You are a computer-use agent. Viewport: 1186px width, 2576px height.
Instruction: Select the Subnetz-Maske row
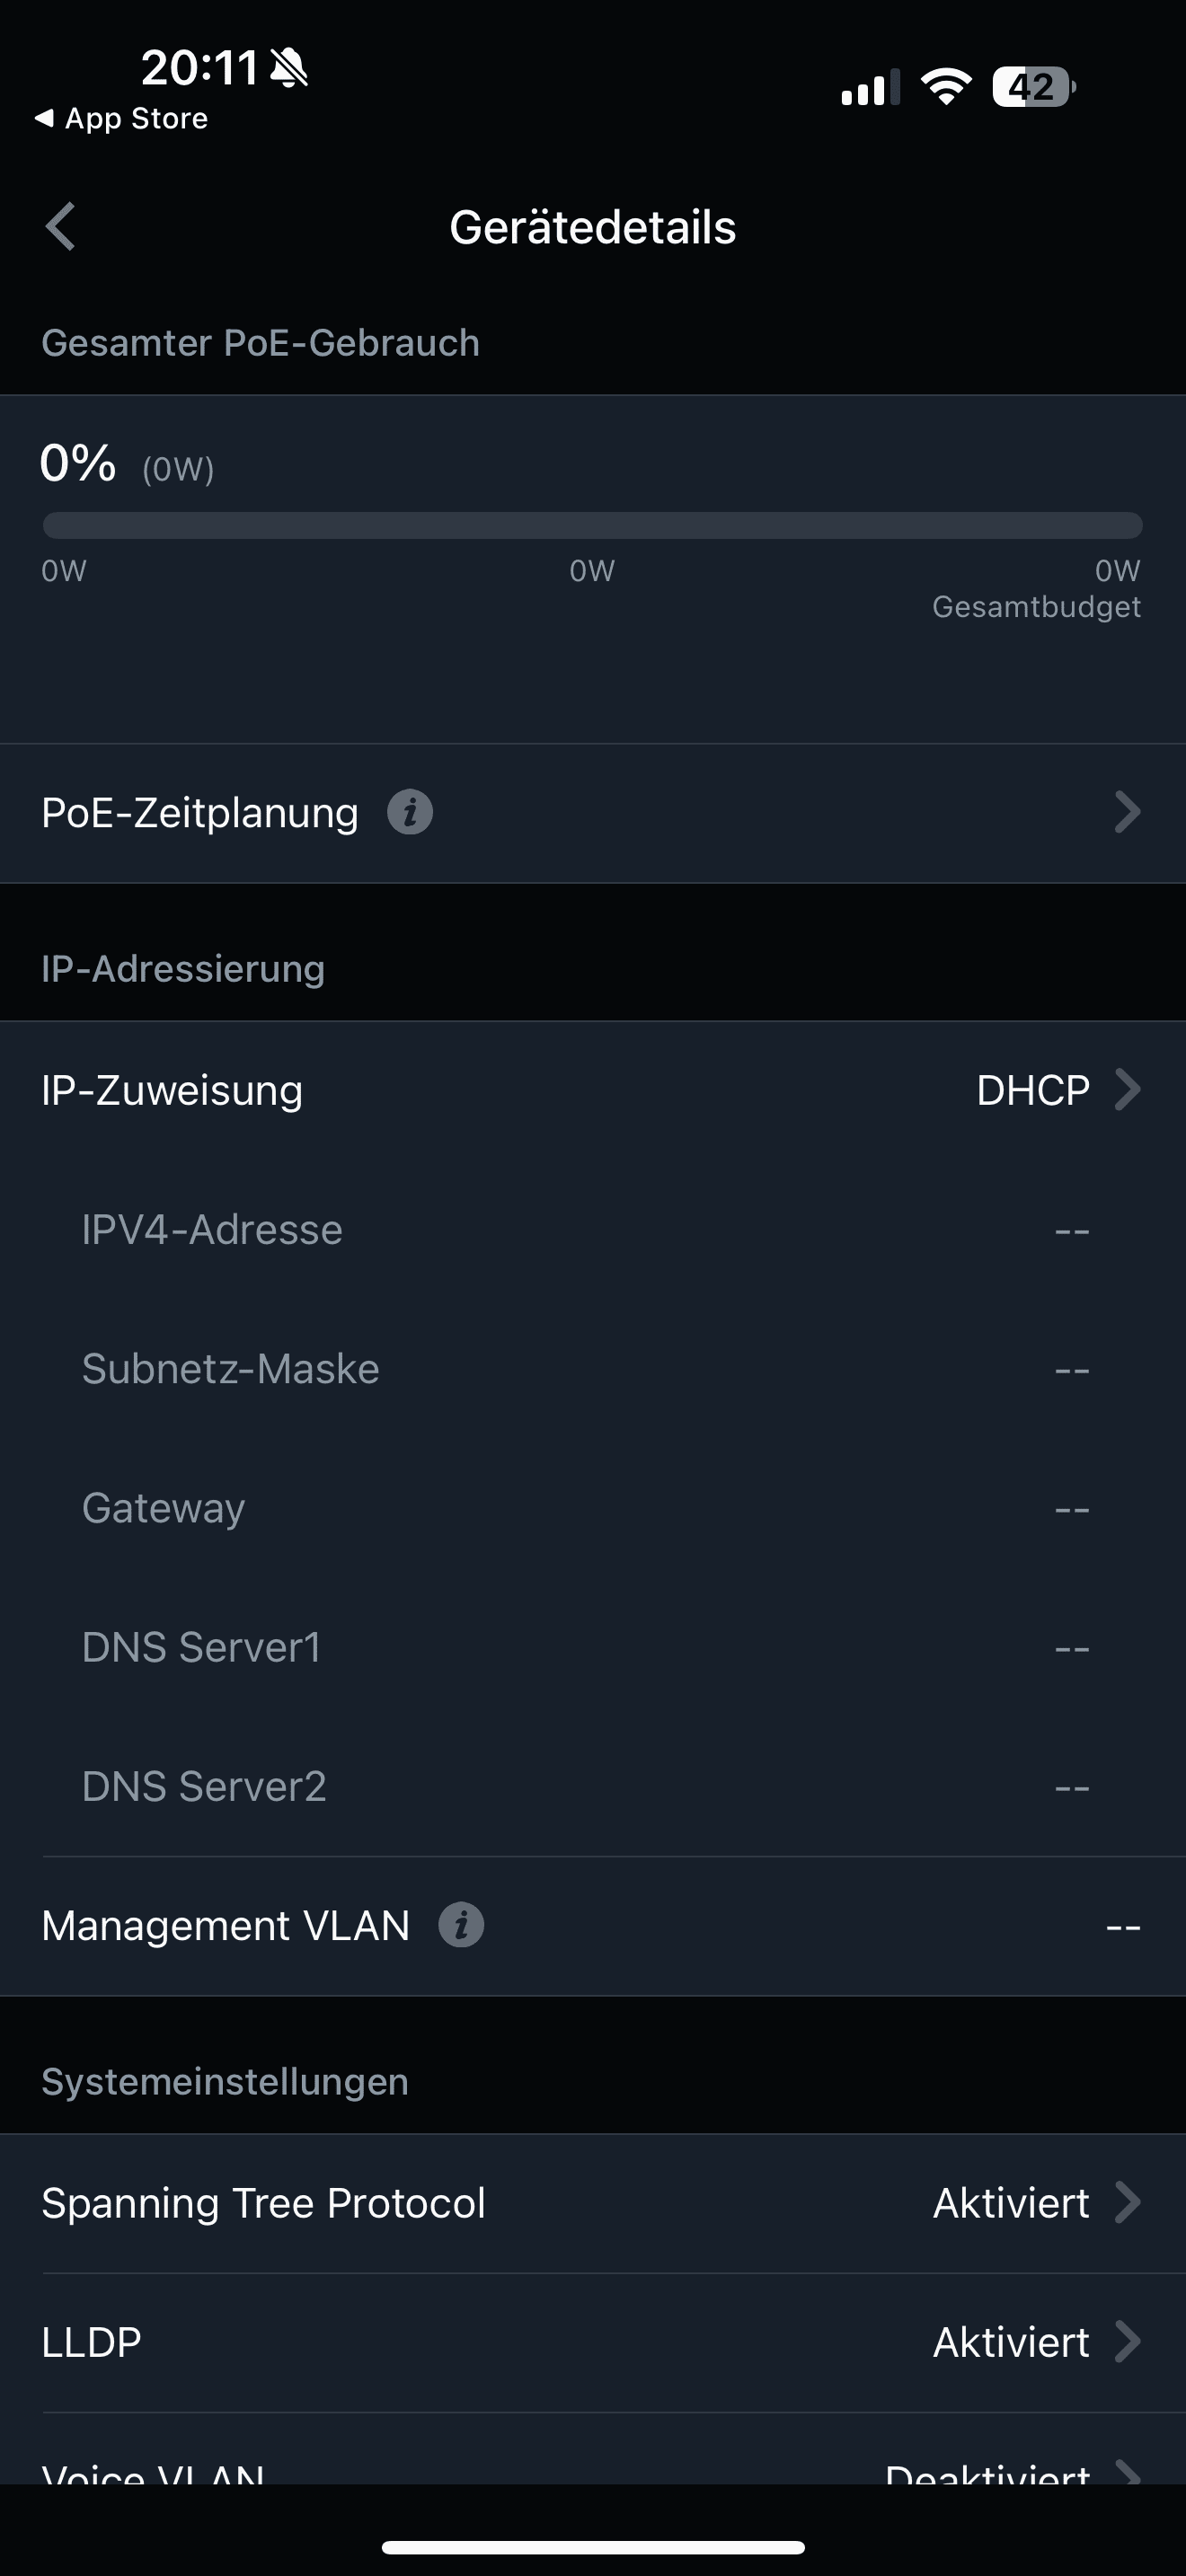point(592,1369)
